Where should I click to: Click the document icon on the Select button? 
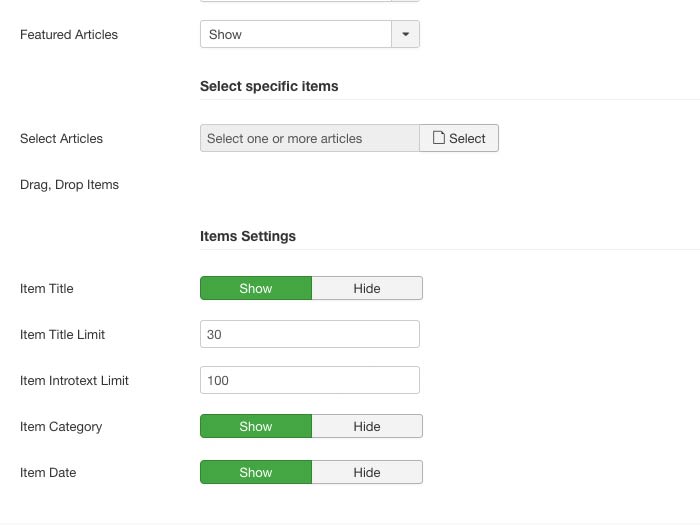[438, 138]
